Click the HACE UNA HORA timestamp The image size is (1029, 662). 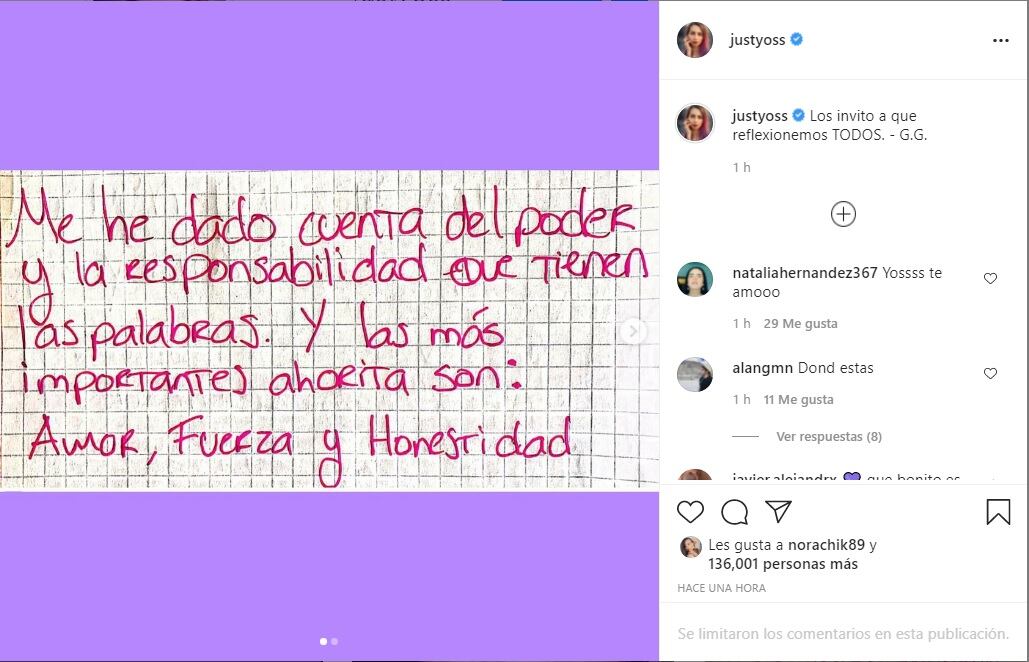(x=721, y=588)
